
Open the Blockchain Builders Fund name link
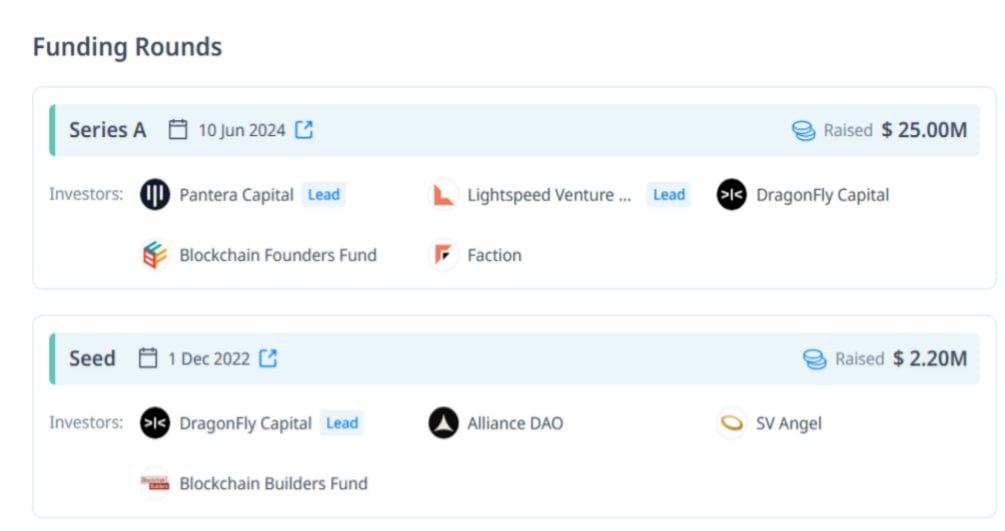[274, 484]
